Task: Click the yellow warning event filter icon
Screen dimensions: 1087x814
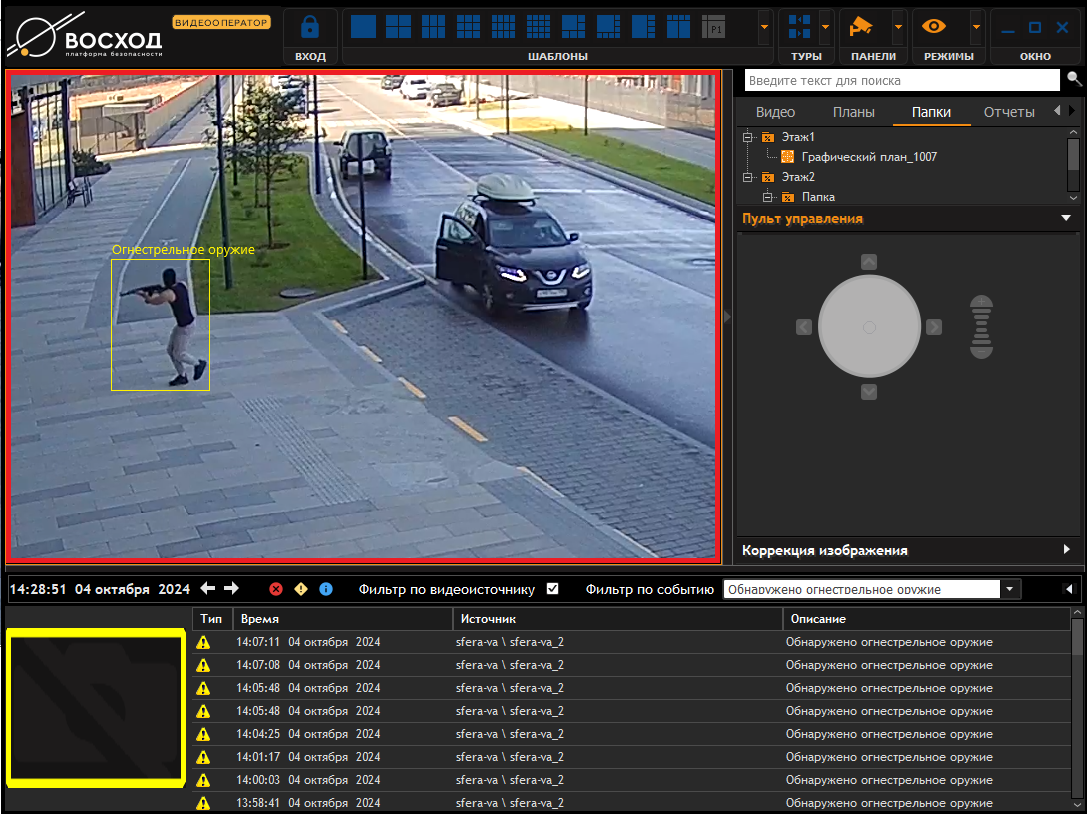Action: 301,590
